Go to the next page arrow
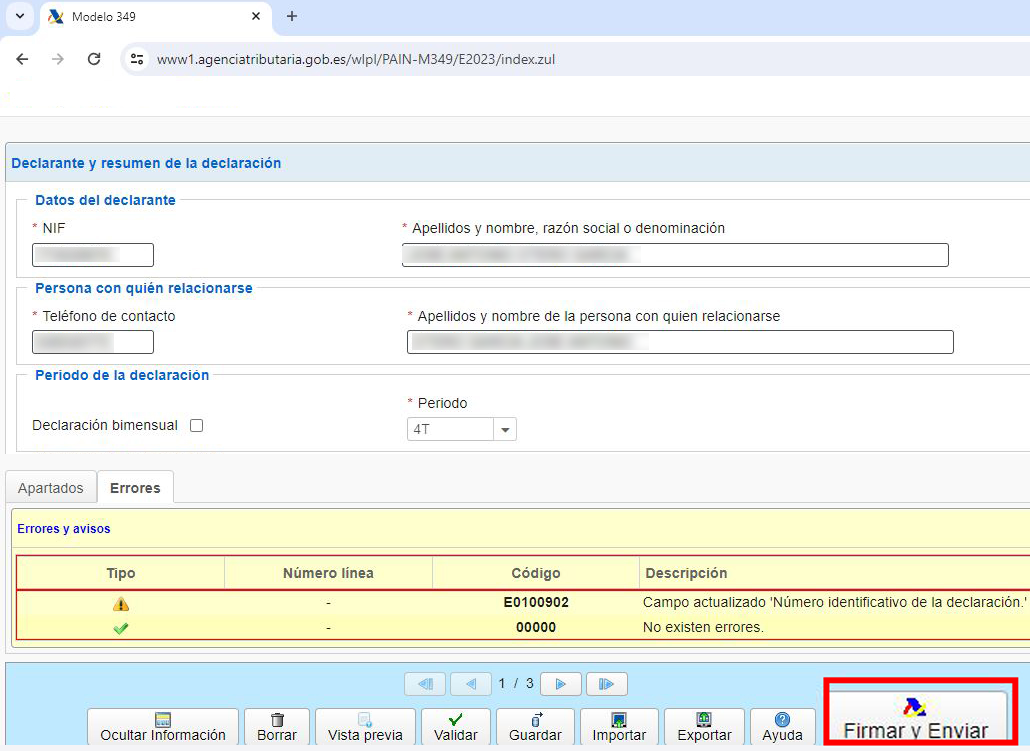 (561, 684)
